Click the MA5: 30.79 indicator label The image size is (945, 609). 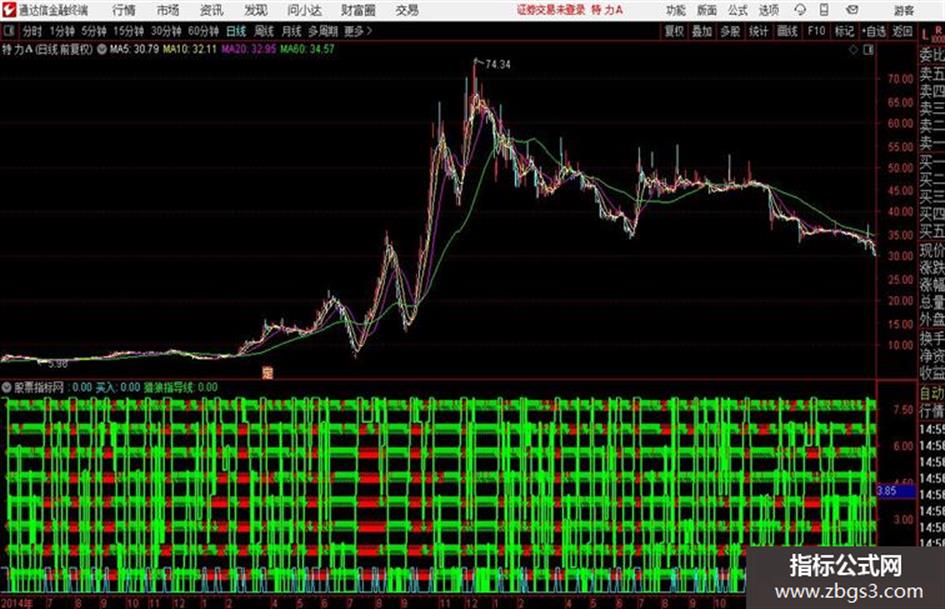click(134, 49)
